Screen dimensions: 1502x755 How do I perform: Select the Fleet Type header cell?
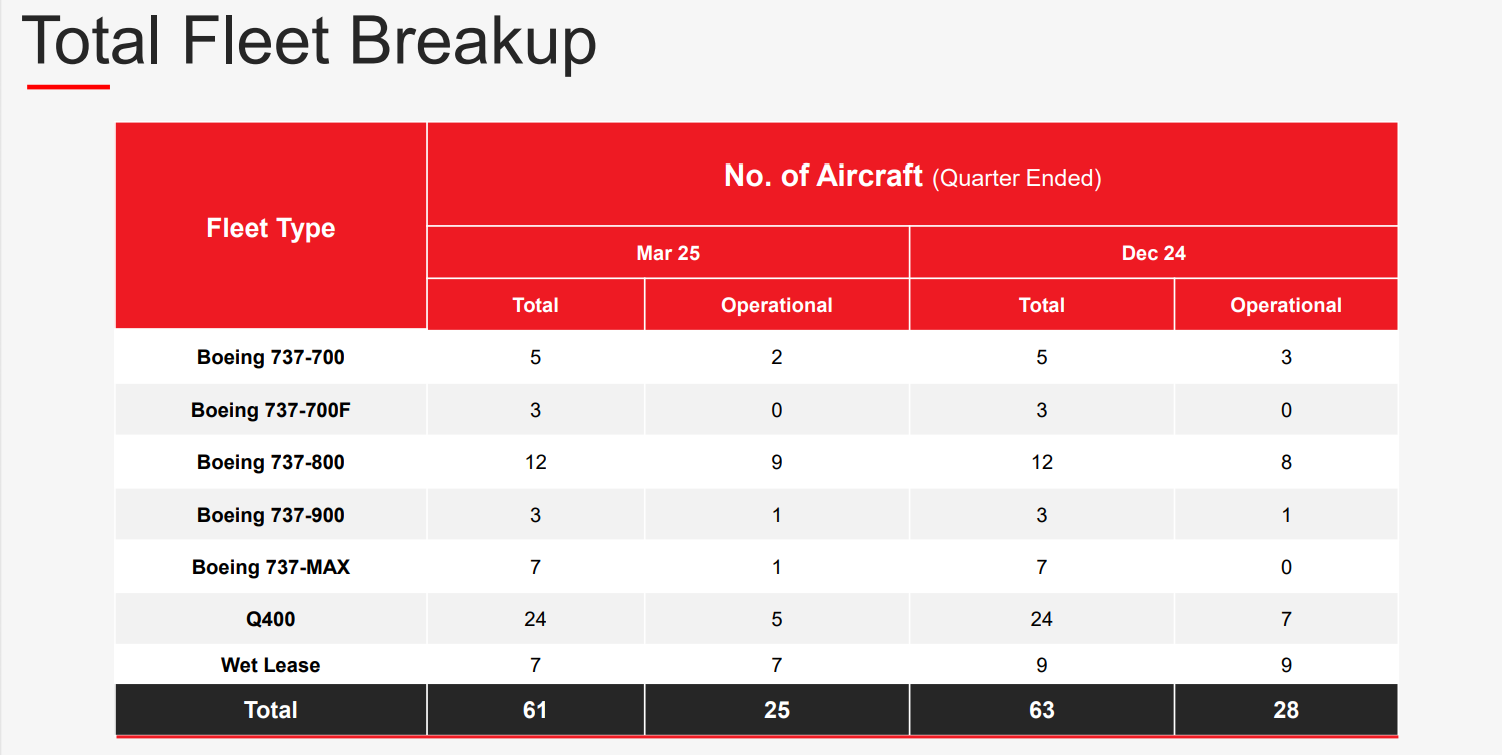(x=271, y=226)
